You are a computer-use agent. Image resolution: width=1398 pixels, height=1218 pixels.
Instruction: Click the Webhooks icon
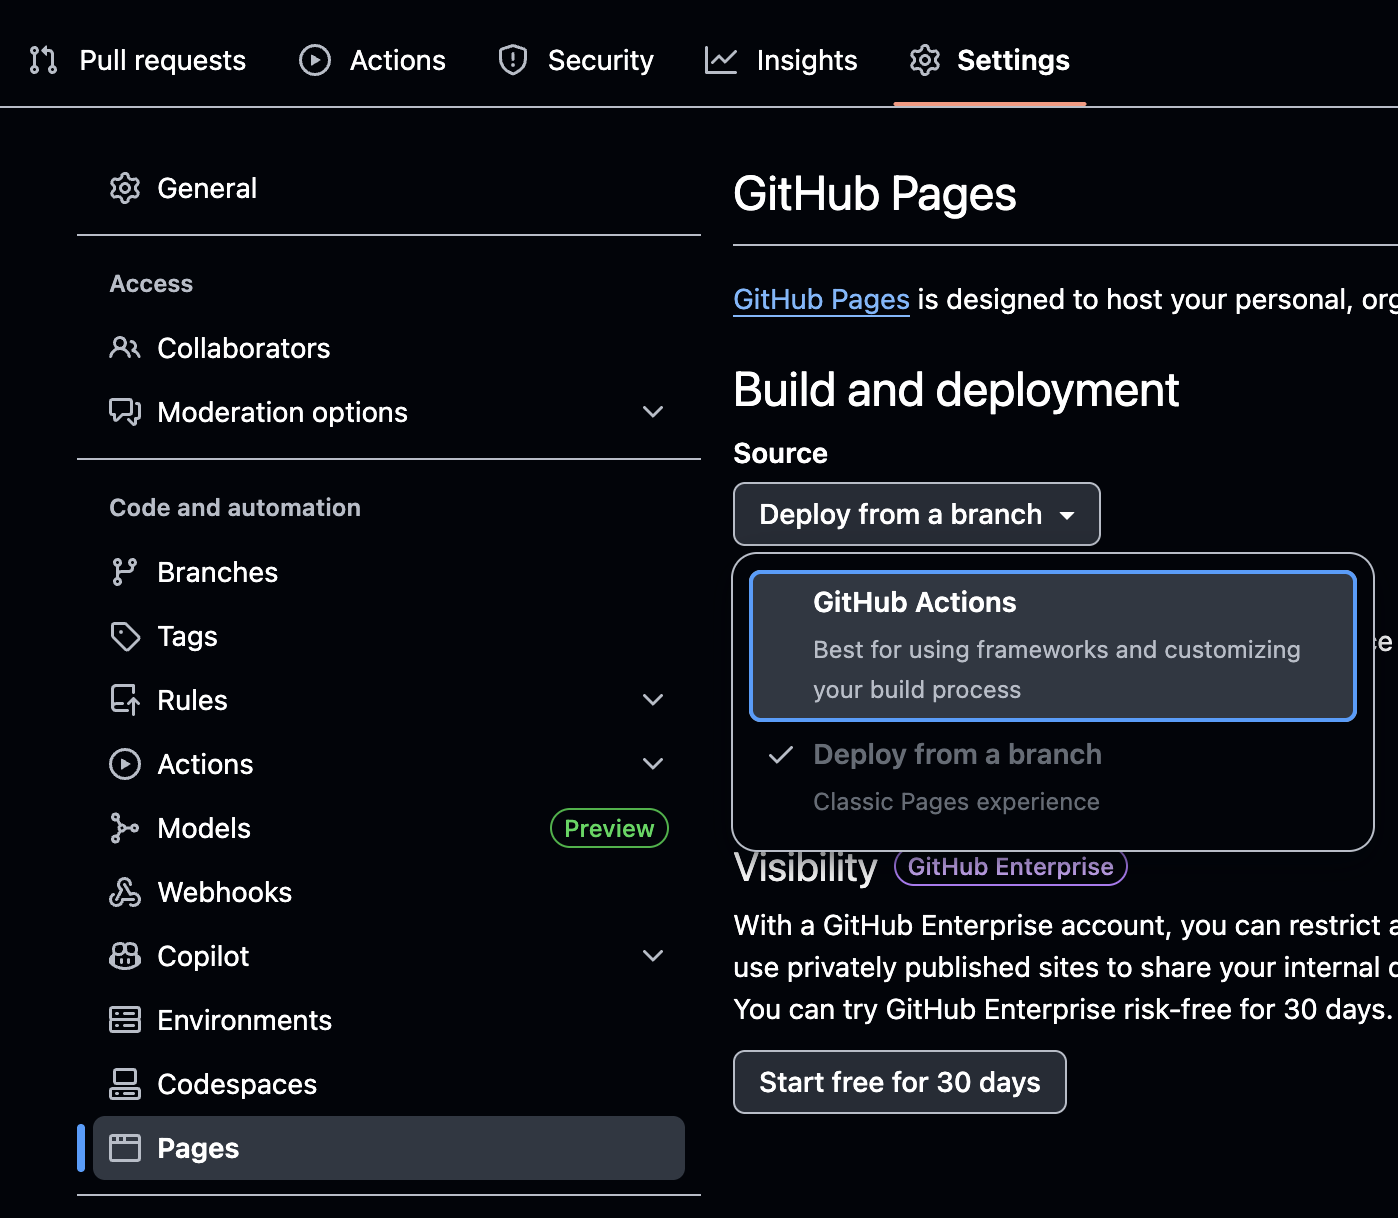coord(125,892)
